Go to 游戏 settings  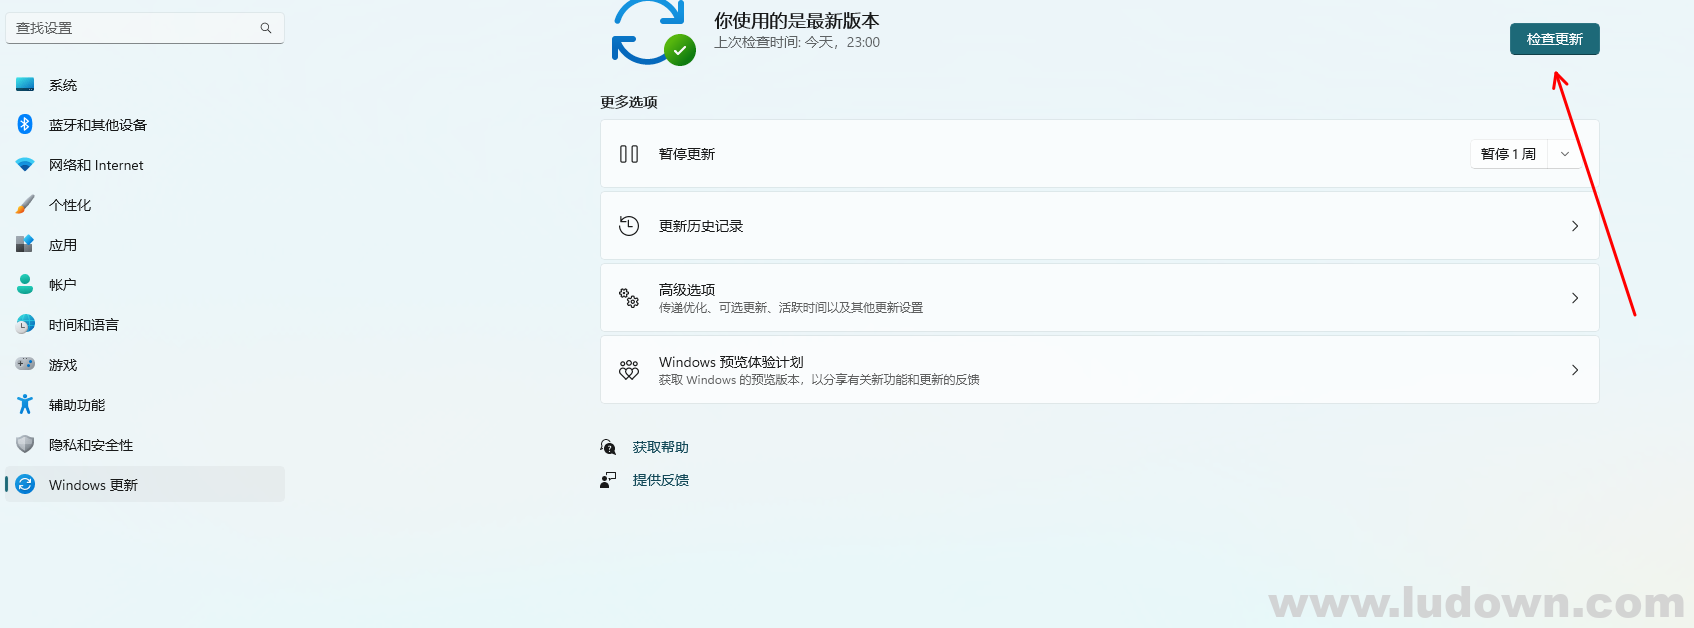pos(145,365)
